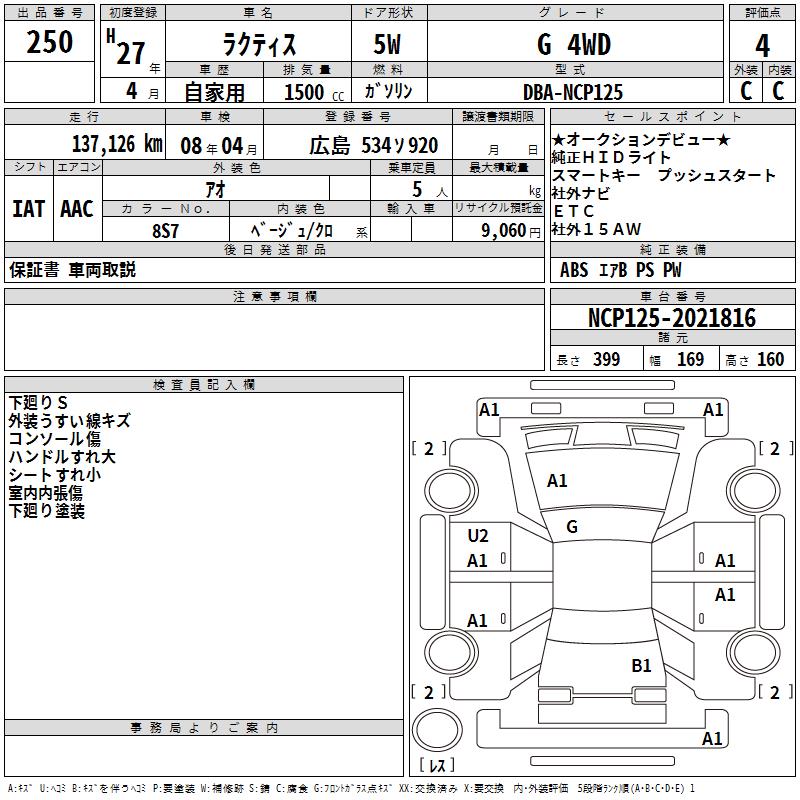Select the inspector note 下廻りS
800x800 pixels.
(38, 403)
